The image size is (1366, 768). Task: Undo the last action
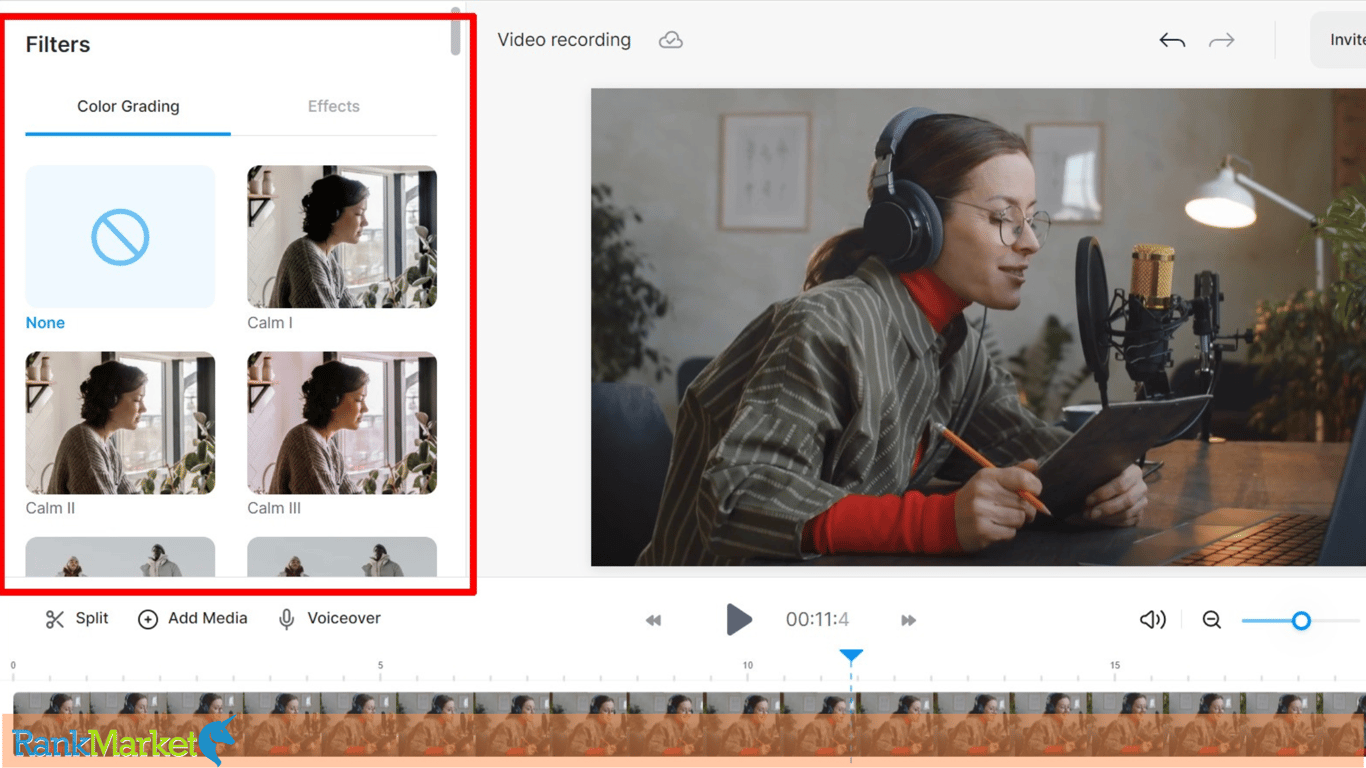tap(1172, 40)
